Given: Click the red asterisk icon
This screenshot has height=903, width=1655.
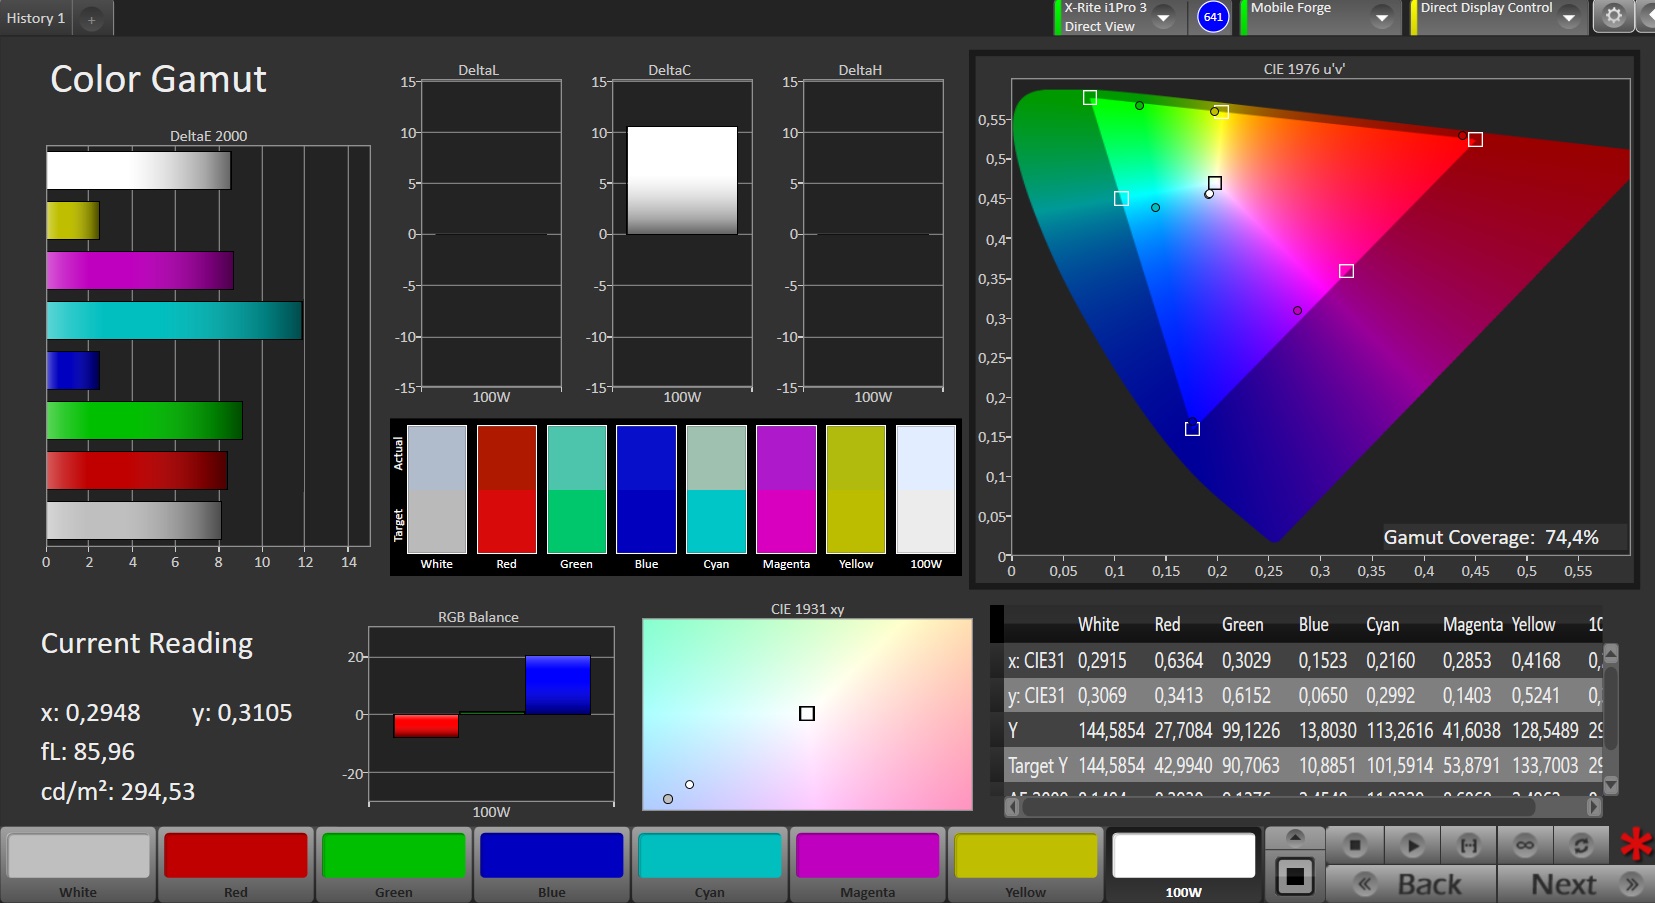Looking at the screenshot, I should (1636, 845).
